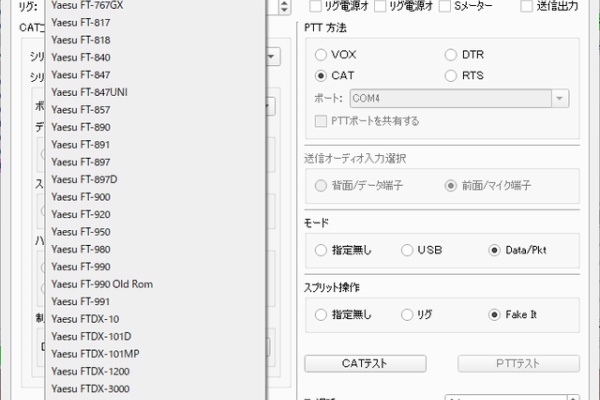Viewport: 600px width, 400px height.
Task: Open the serial port dropdown arrow behind the list
Action: coord(272,57)
